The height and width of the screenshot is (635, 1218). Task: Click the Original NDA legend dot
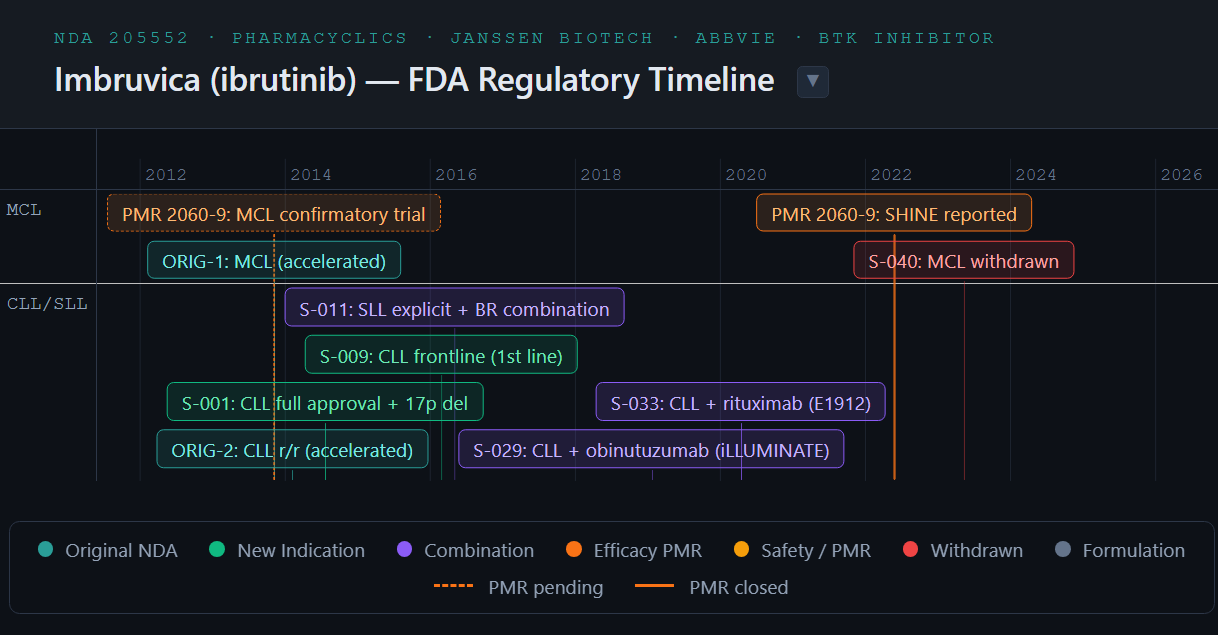point(45,550)
